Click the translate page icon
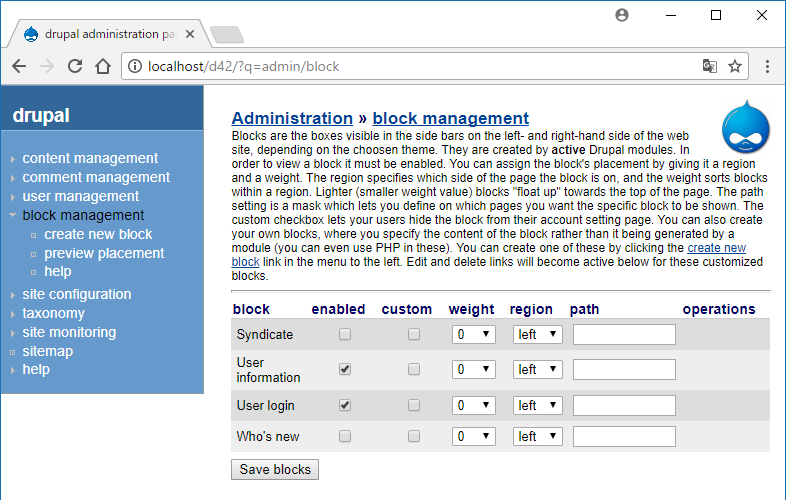Image resolution: width=786 pixels, height=500 pixels. [x=709, y=67]
